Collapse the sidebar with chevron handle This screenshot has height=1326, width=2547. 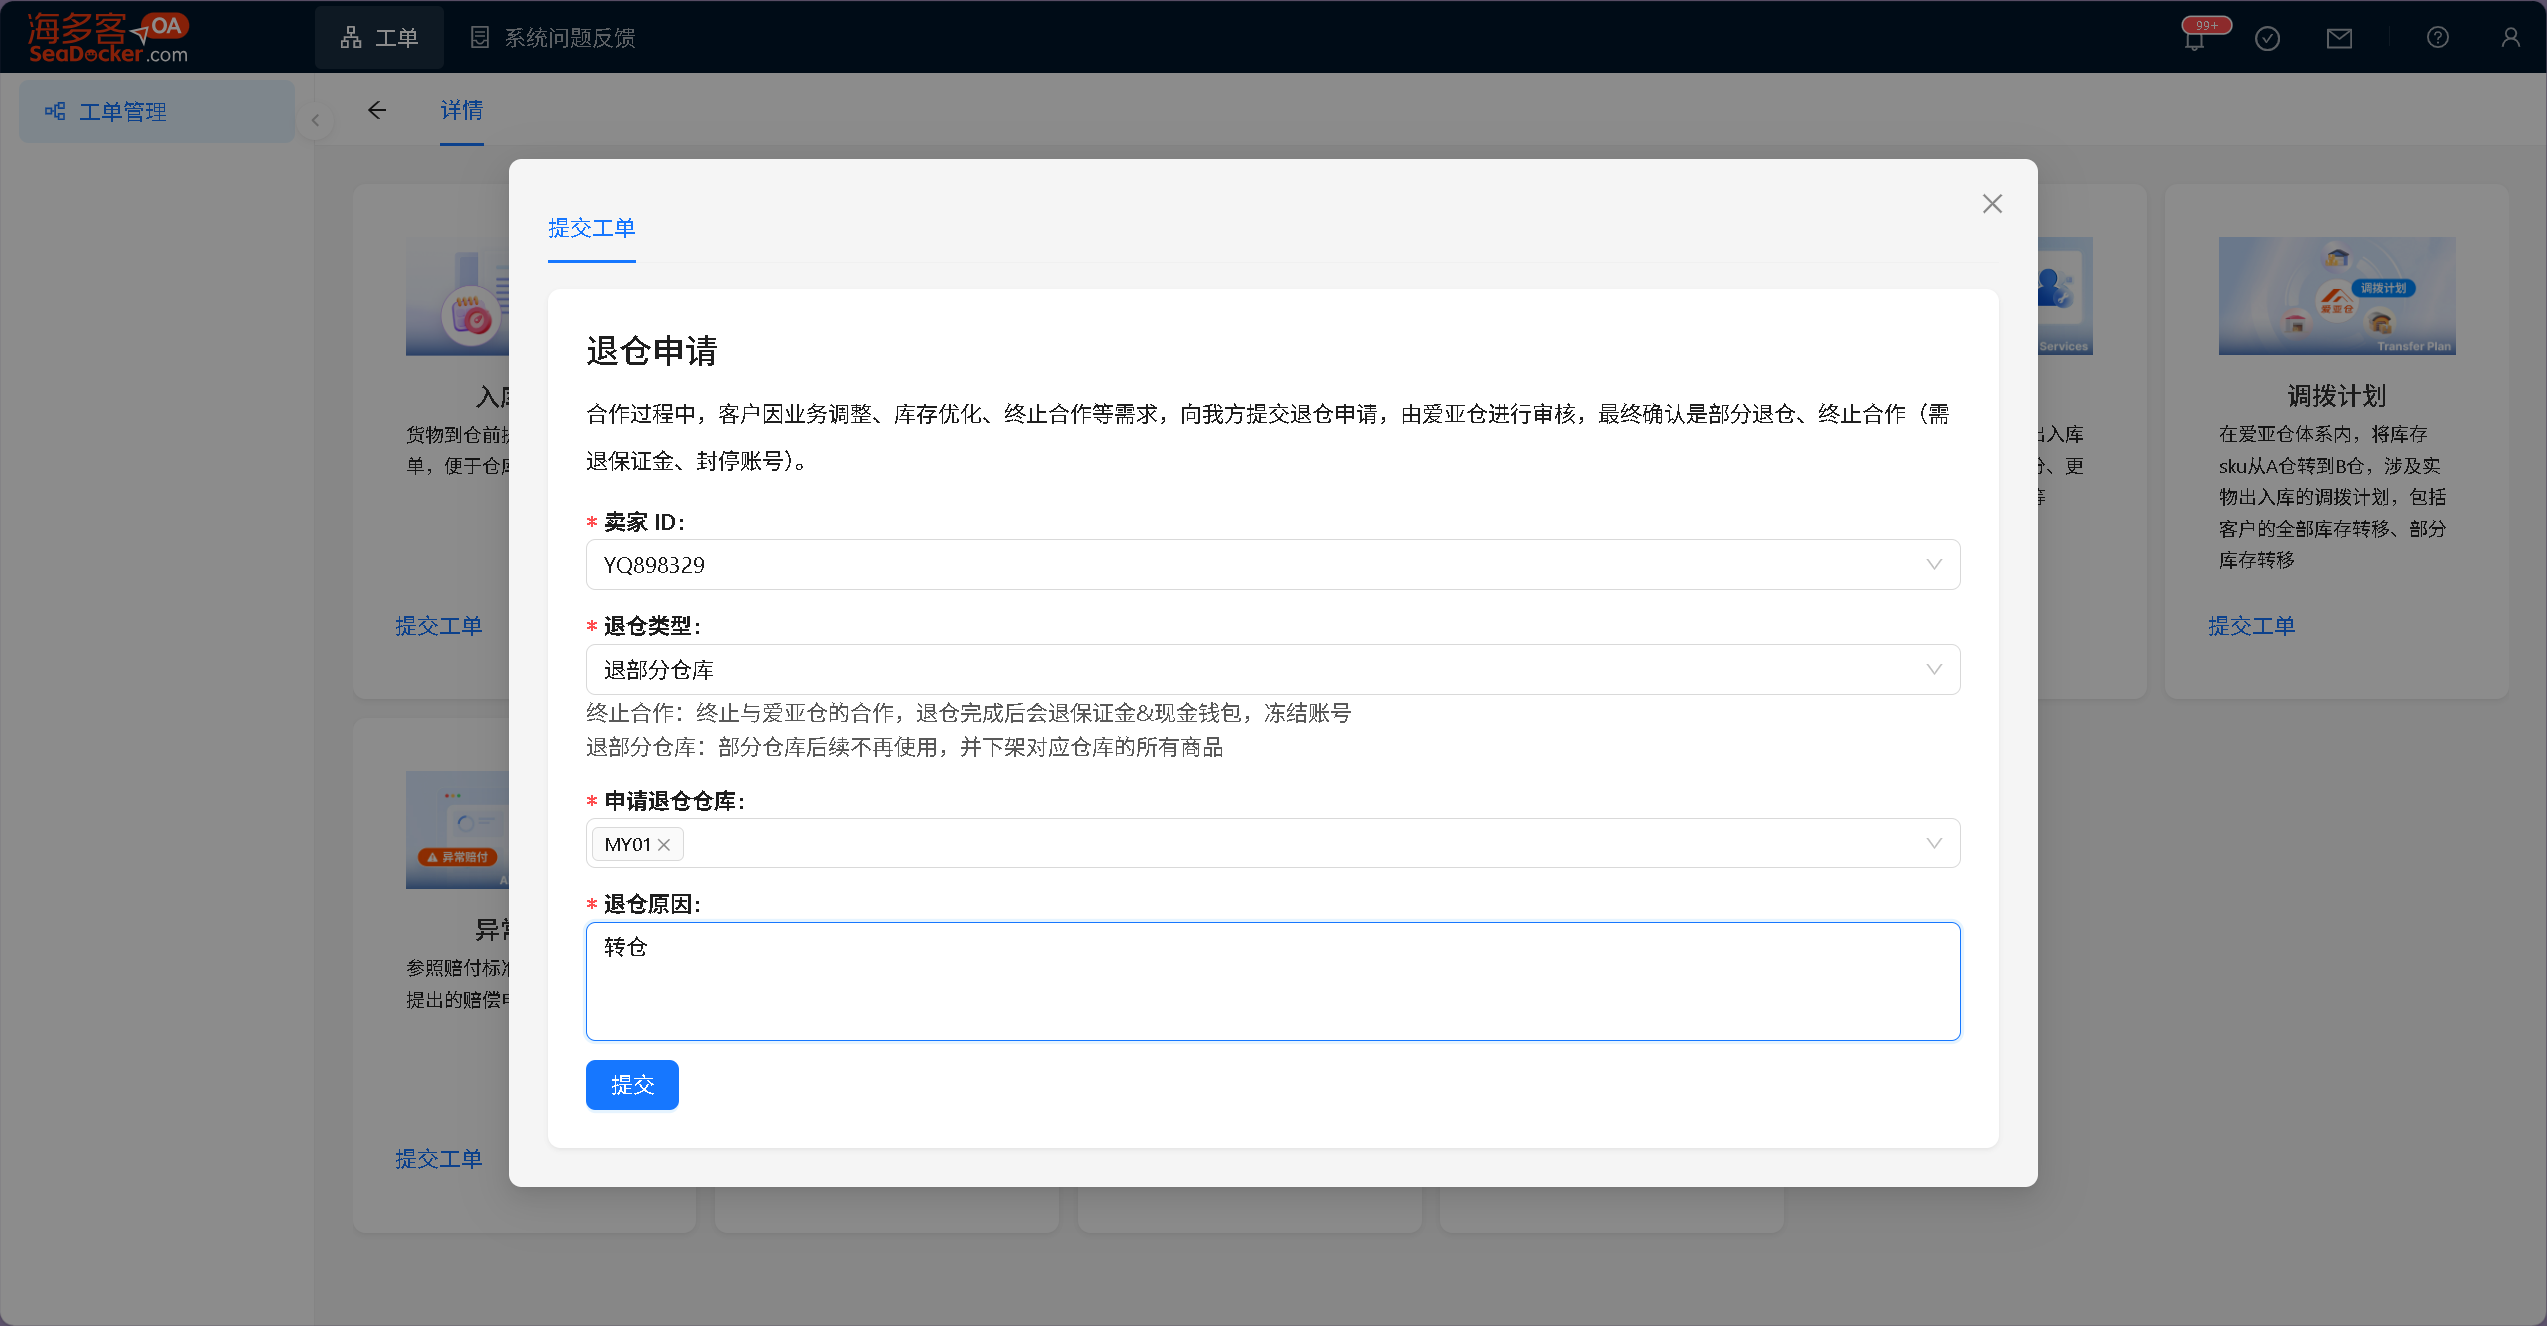[315, 121]
